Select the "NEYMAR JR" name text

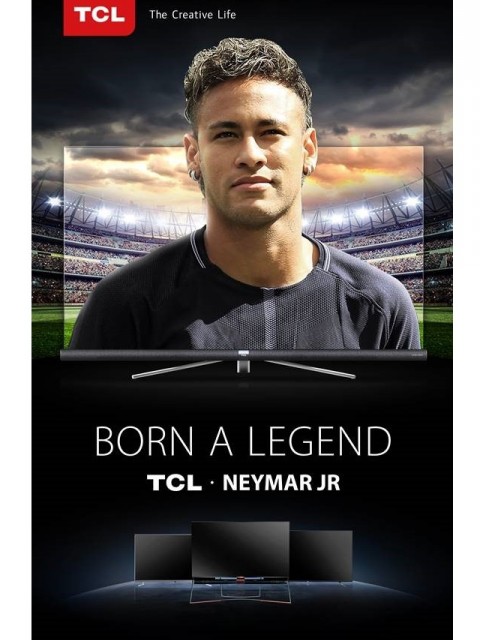(281, 482)
